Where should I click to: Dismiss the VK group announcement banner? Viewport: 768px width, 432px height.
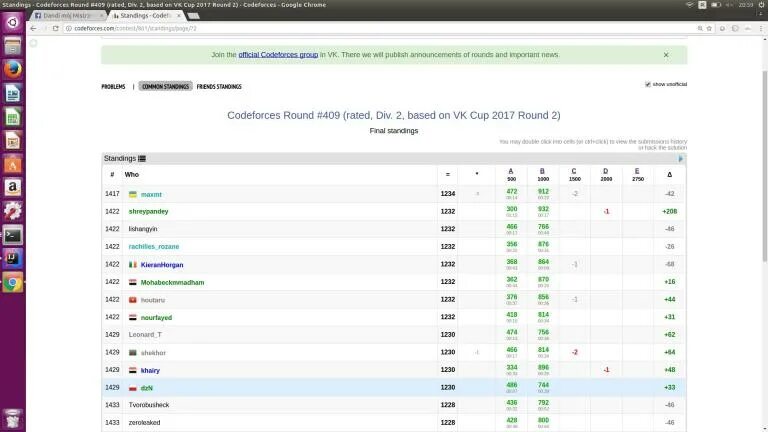[x=666, y=55]
